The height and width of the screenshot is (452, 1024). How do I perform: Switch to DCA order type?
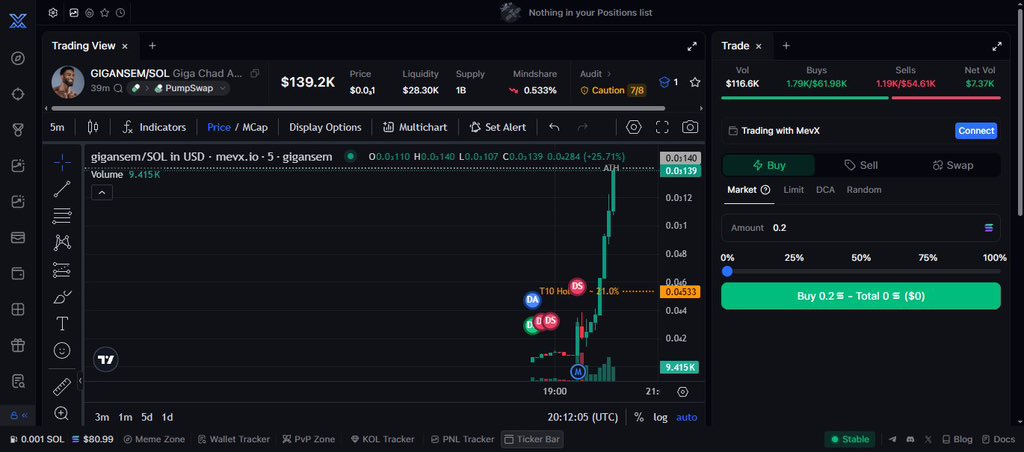[825, 190]
